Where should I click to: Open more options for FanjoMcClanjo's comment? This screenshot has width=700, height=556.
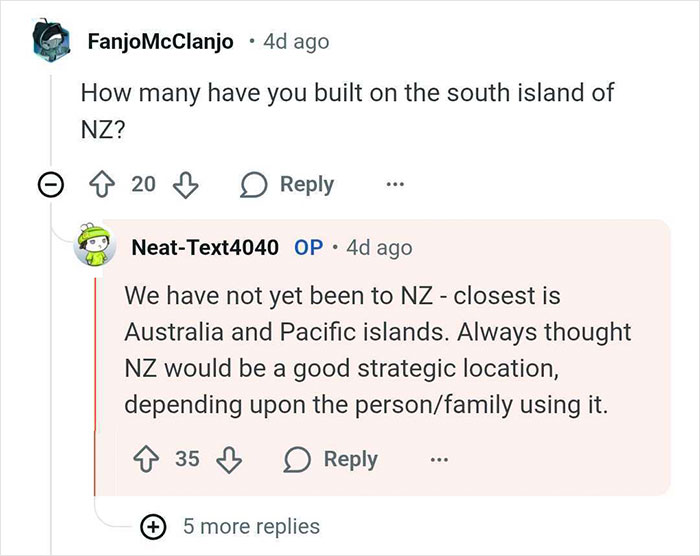(x=395, y=185)
